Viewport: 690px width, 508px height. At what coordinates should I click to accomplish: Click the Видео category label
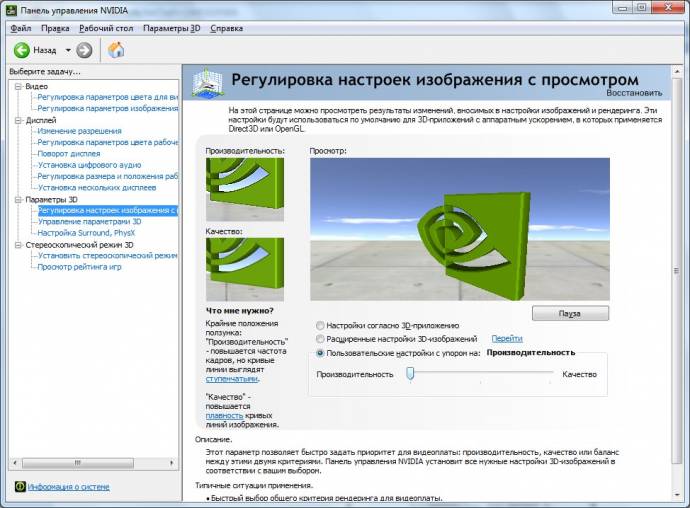click(37, 86)
